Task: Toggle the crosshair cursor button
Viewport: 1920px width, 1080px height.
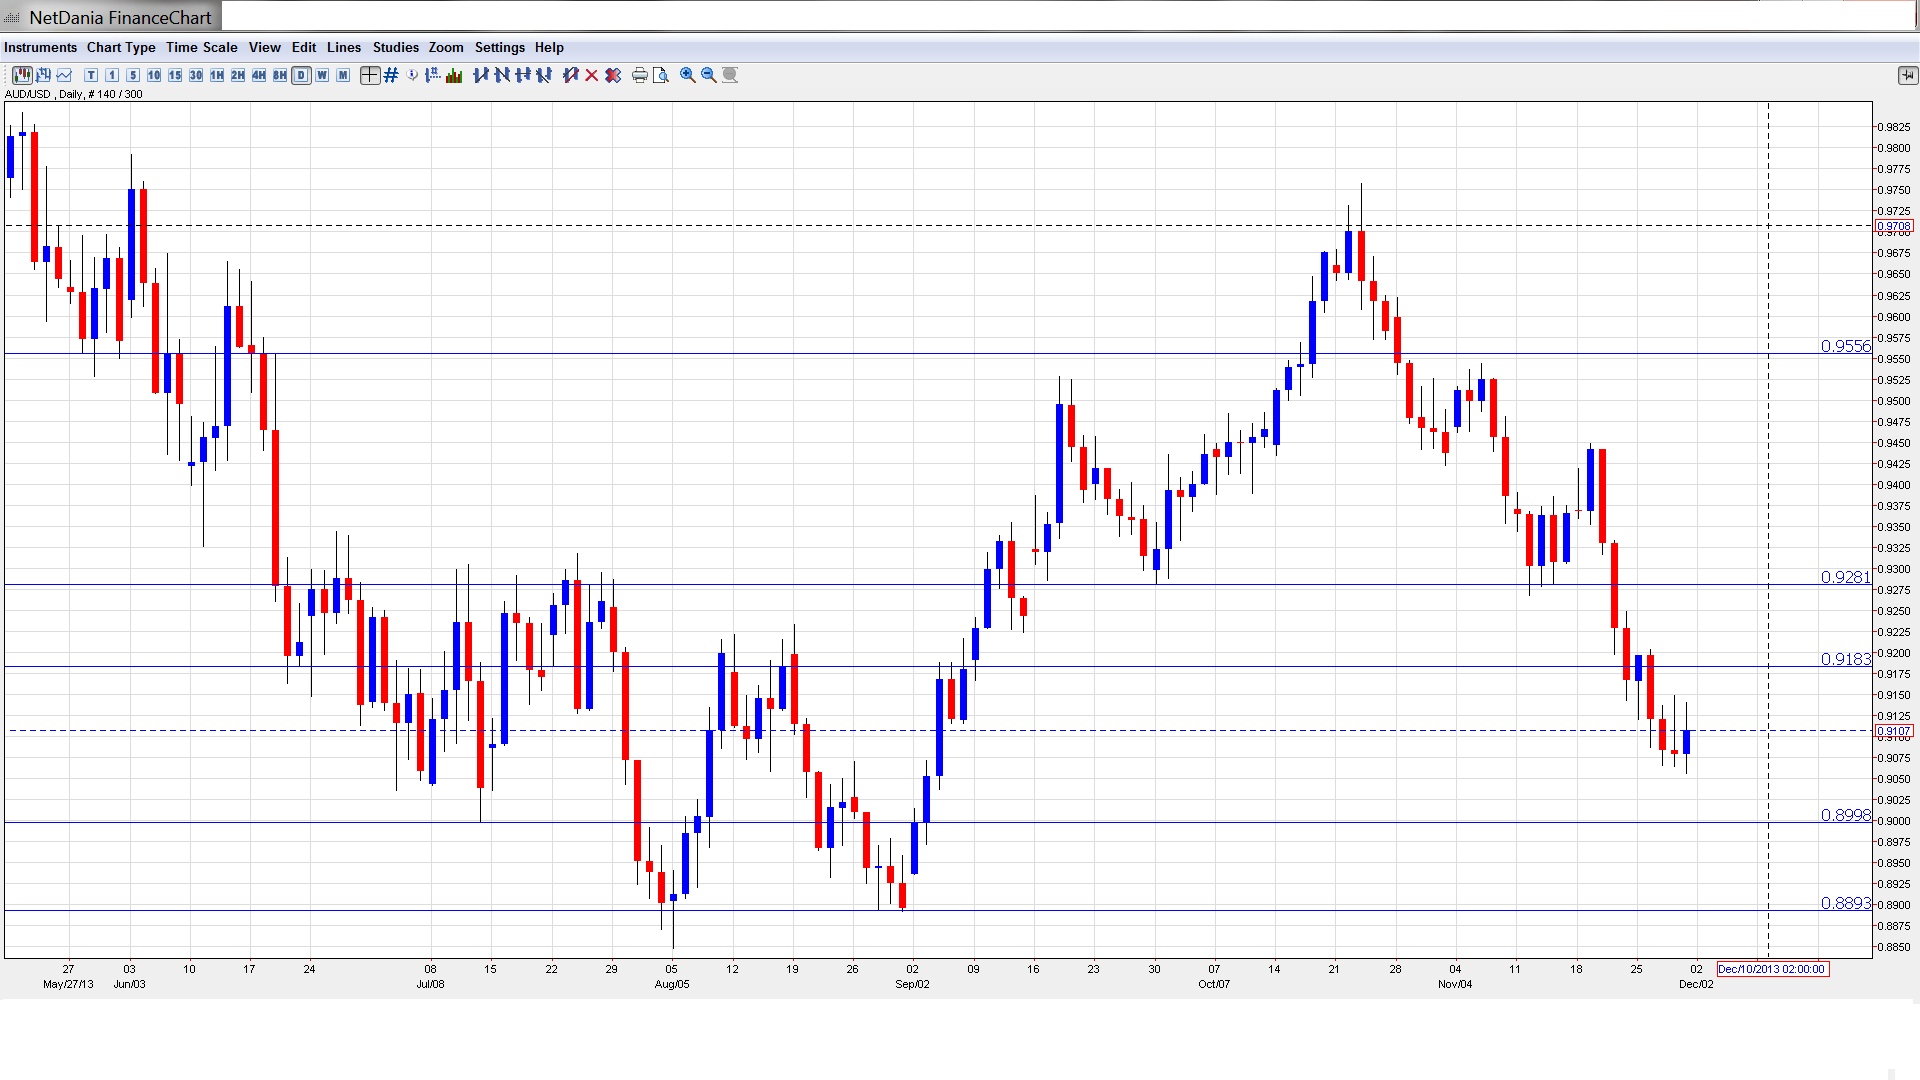Action: (370, 75)
